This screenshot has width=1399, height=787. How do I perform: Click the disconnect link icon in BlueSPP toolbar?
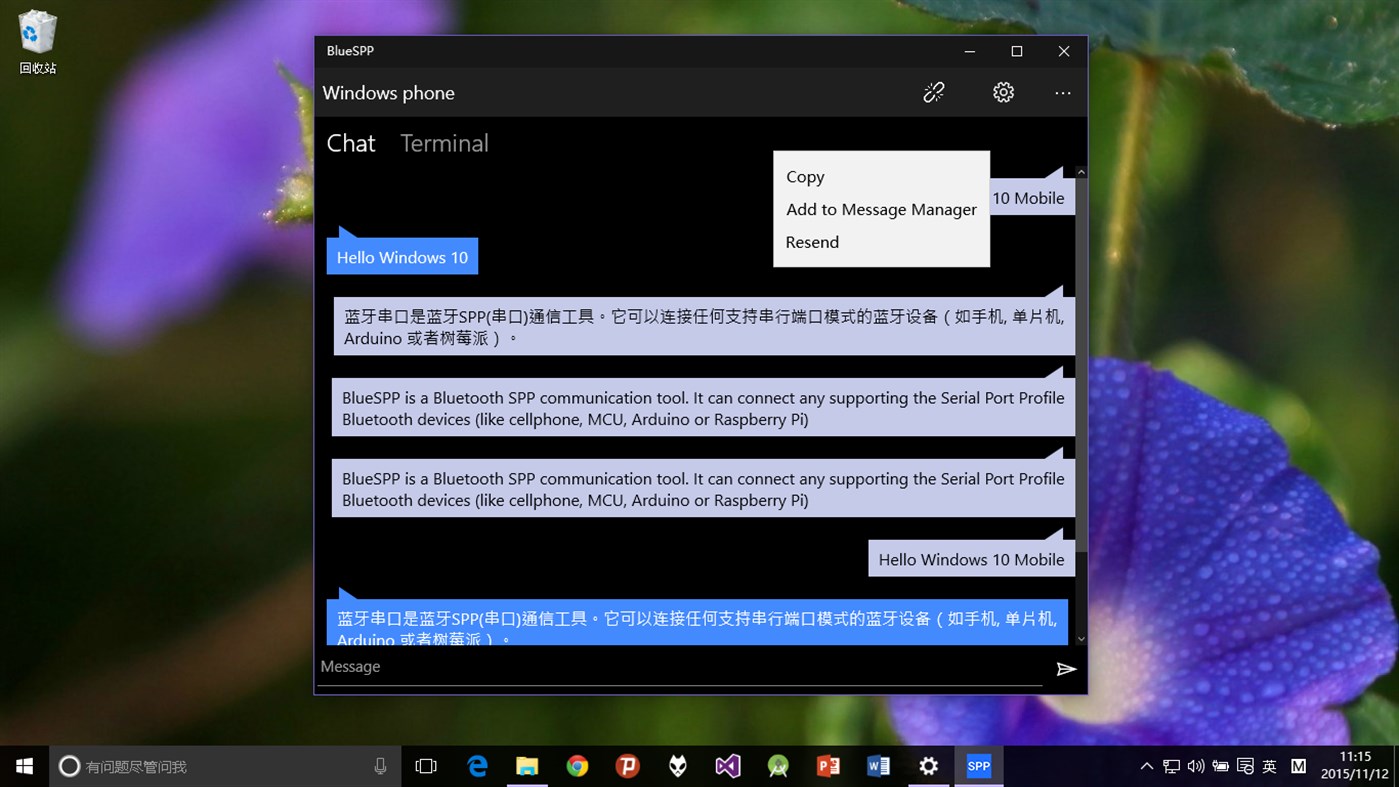tap(933, 91)
